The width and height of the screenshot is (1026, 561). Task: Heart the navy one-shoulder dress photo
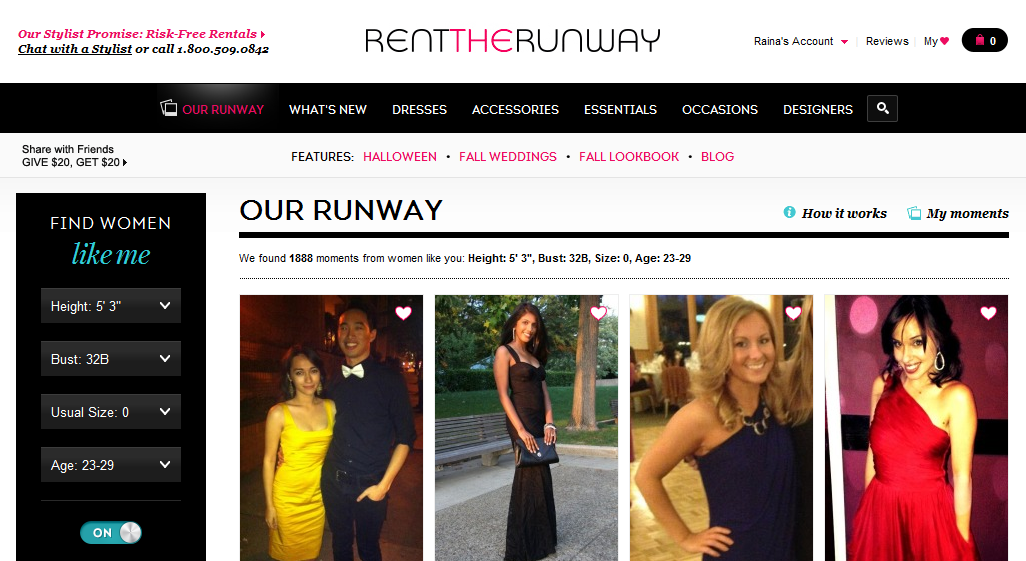coord(793,313)
